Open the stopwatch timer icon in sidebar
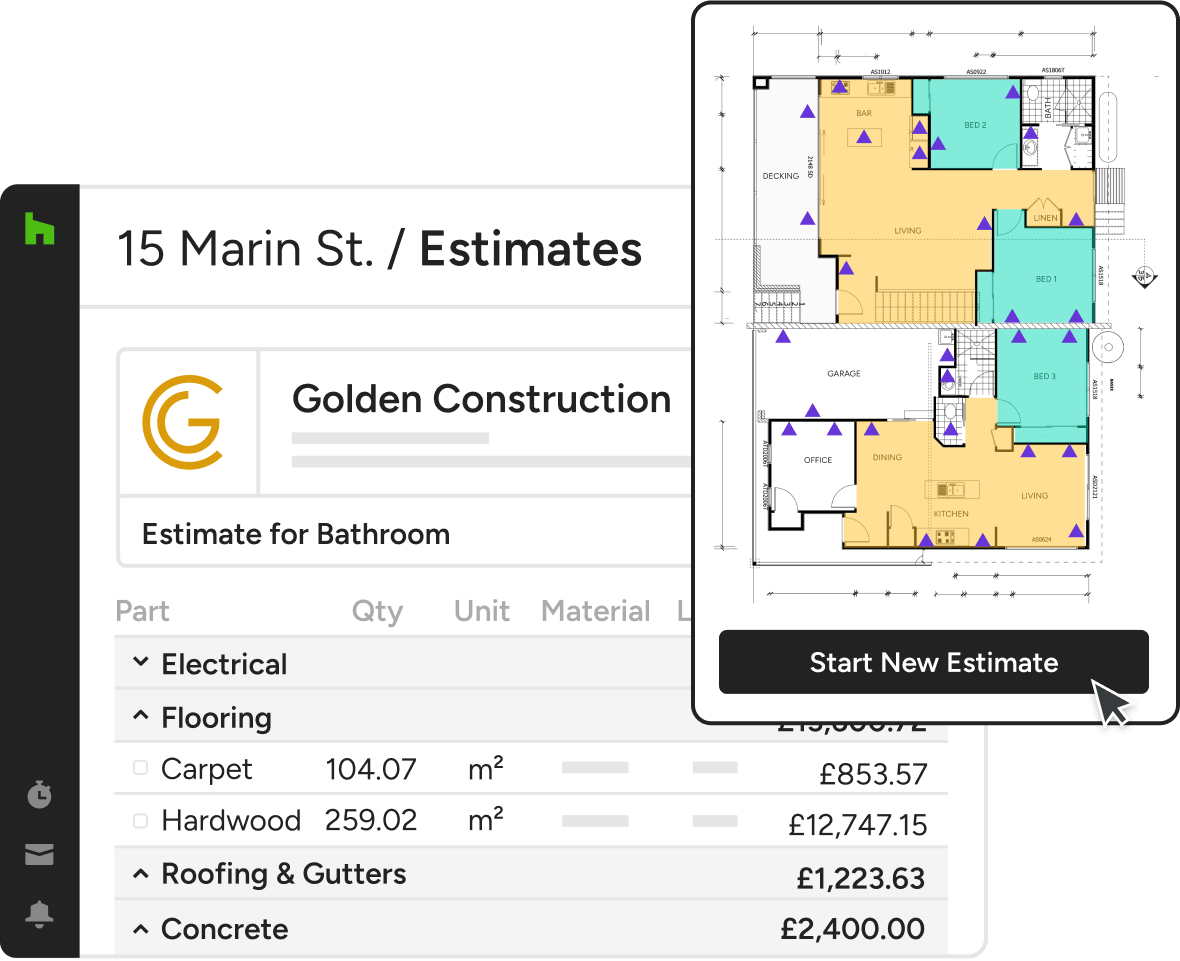This screenshot has height=961, width=1180. 39,795
